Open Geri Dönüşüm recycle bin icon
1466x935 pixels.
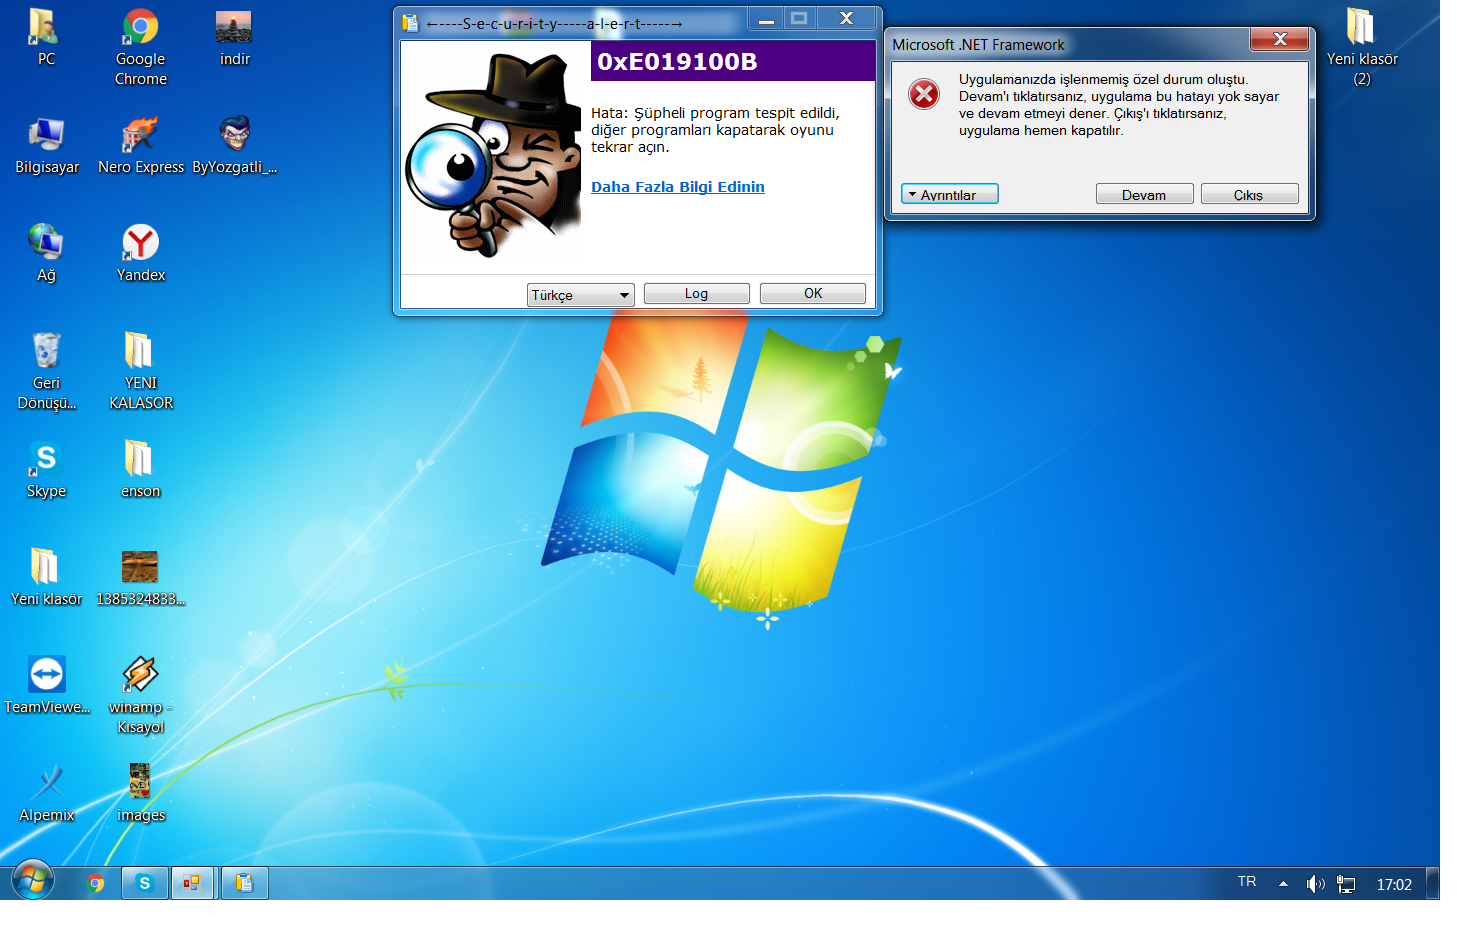46,371
